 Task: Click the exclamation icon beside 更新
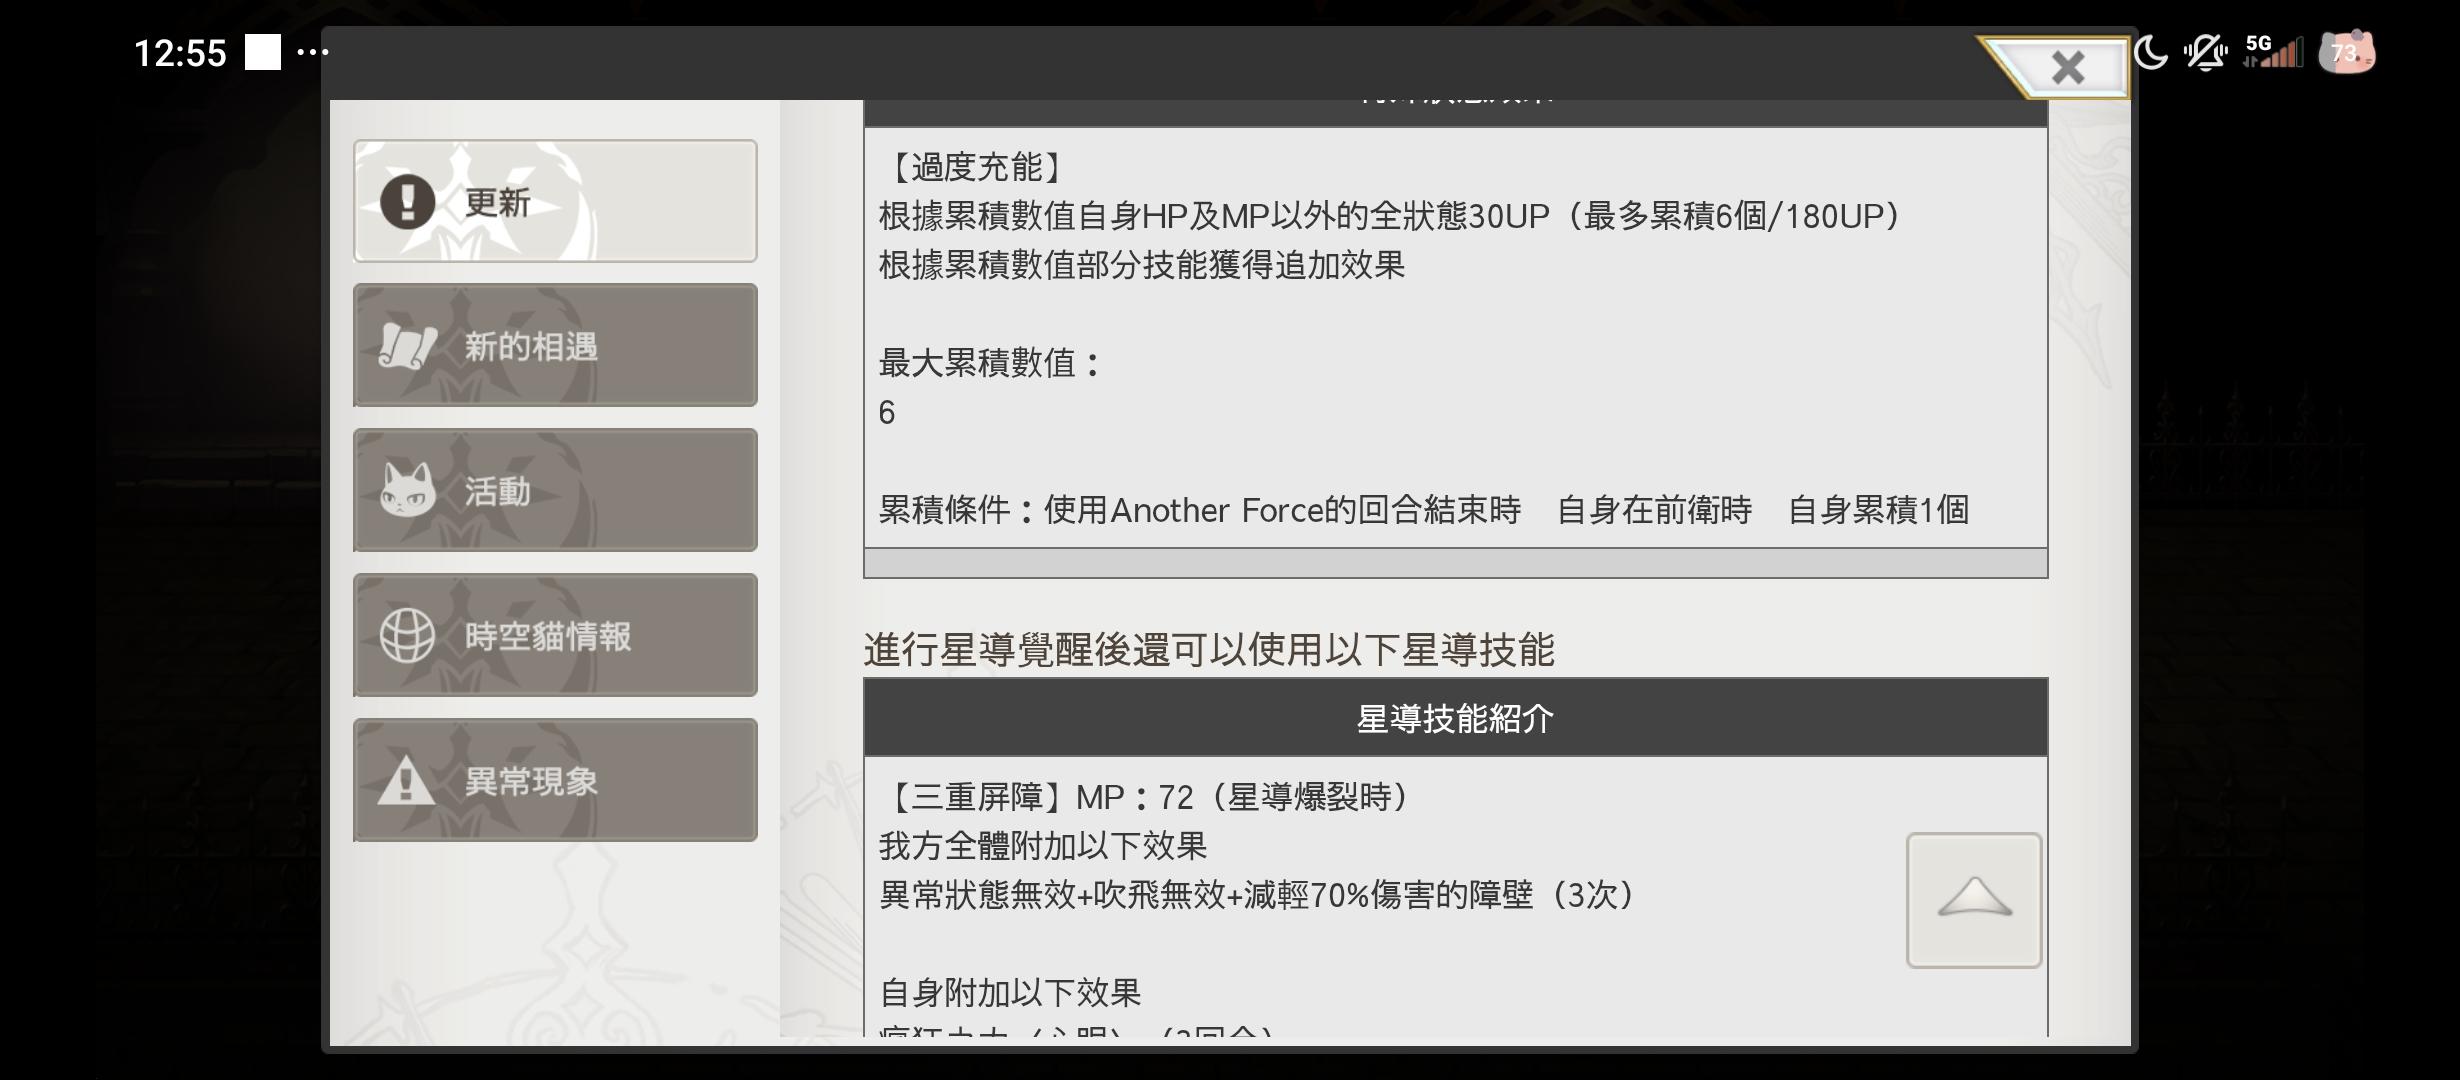pos(407,201)
